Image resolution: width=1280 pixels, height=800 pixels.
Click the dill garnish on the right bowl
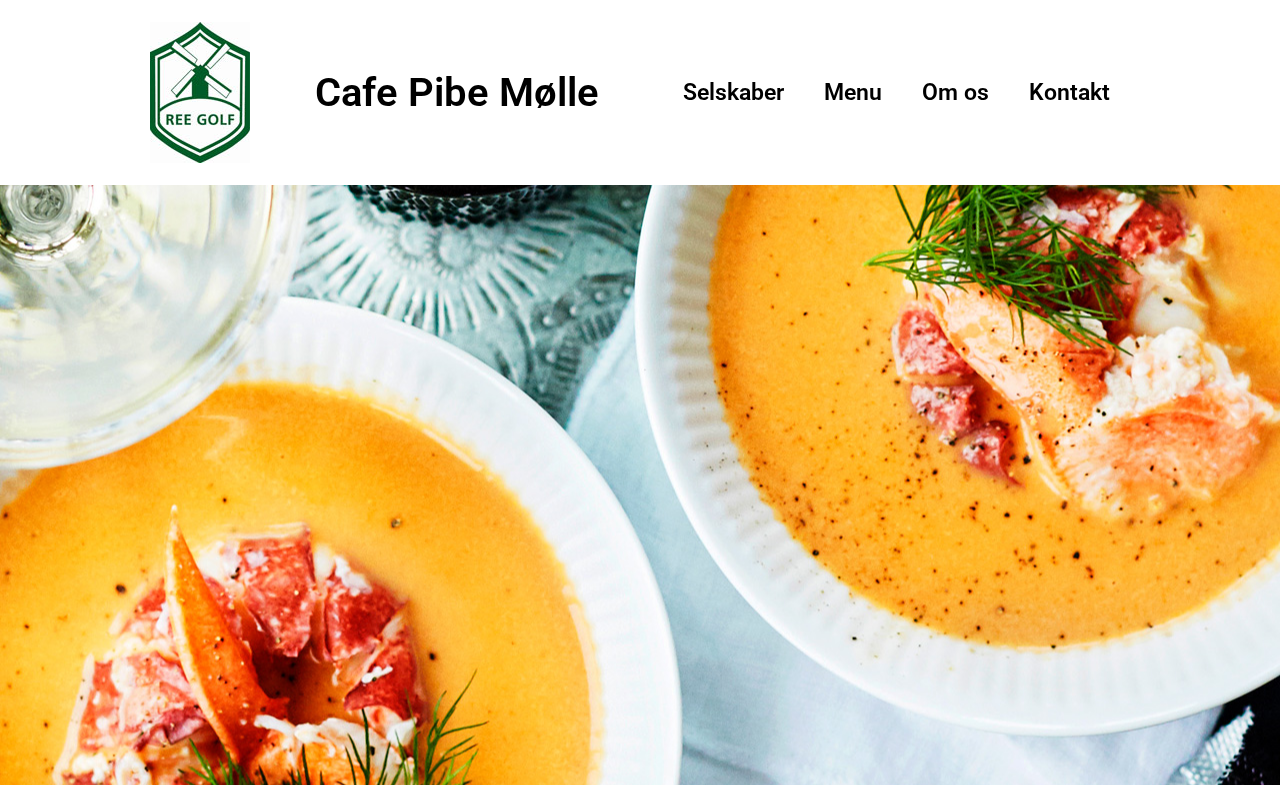tap(1010, 255)
